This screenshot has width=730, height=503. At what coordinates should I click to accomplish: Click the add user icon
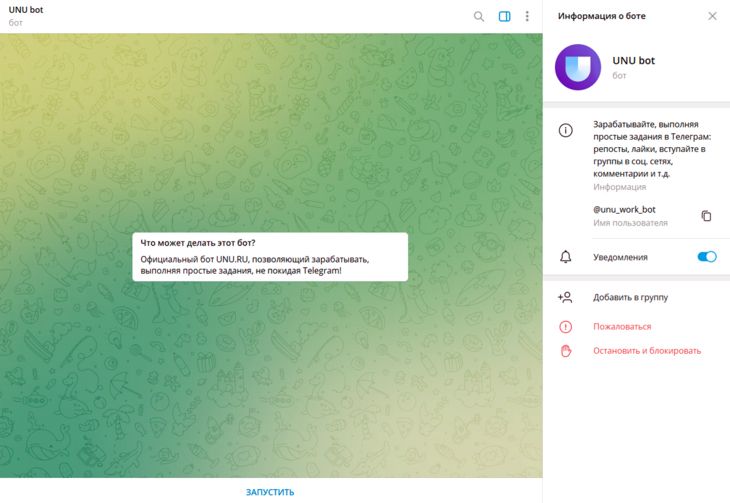[565, 297]
